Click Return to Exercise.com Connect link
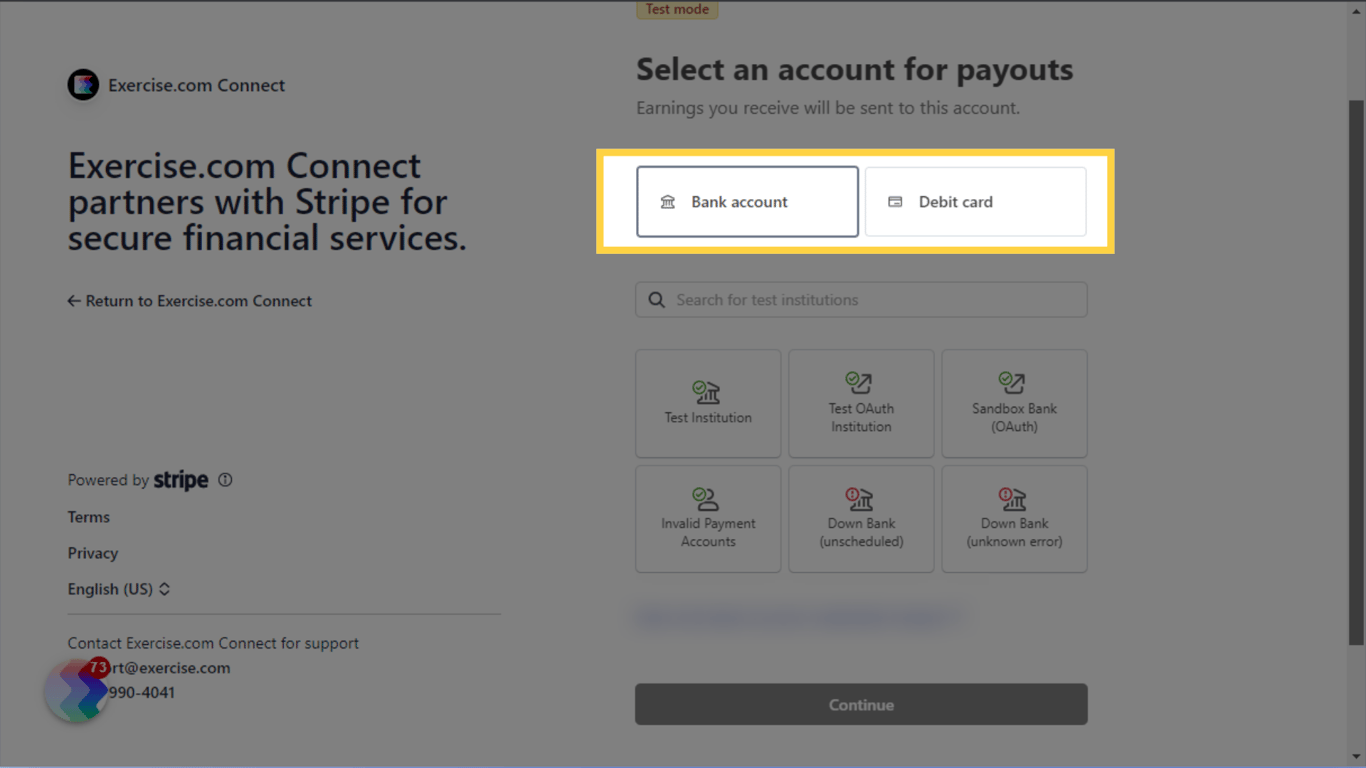Screen dimensions: 1366x768 click(x=189, y=300)
